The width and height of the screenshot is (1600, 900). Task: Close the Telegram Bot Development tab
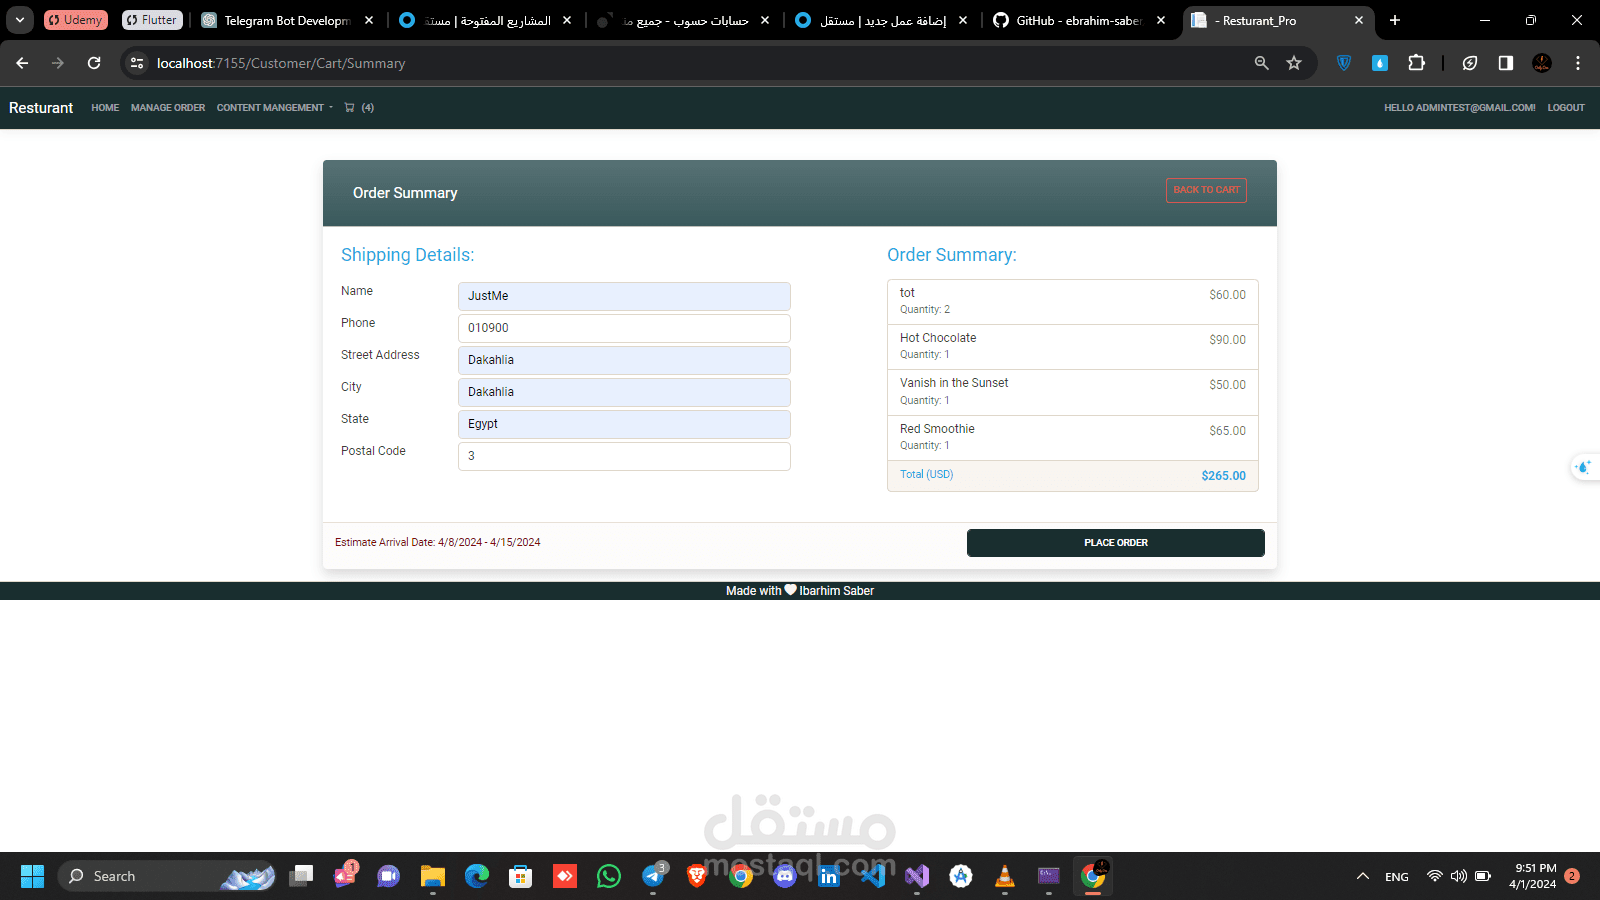point(369,20)
